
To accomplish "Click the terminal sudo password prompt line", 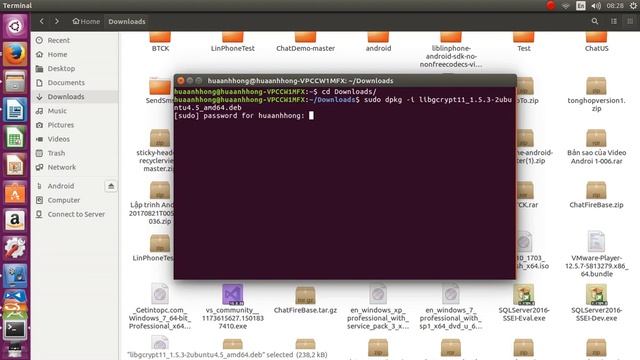I will pyautogui.click(x=244, y=116).
